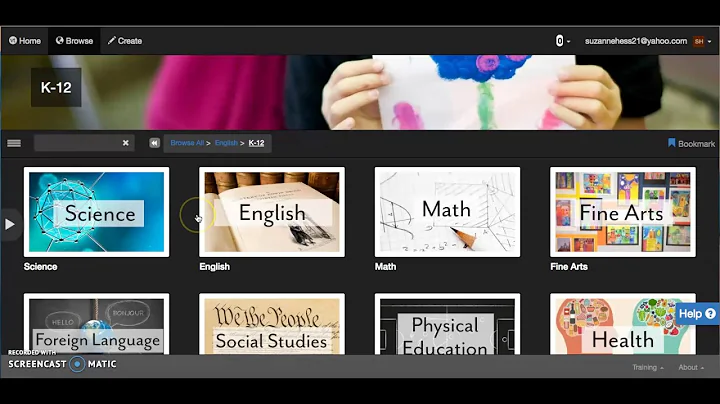Bookmark this page
Image resolution: width=720 pixels, height=404 pixels.
pyautogui.click(x=691, y=144)
